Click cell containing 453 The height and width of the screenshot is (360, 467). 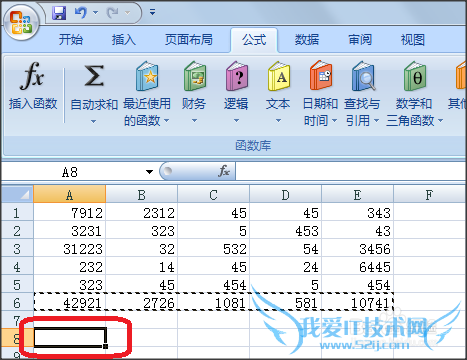(x=285, y=231)
